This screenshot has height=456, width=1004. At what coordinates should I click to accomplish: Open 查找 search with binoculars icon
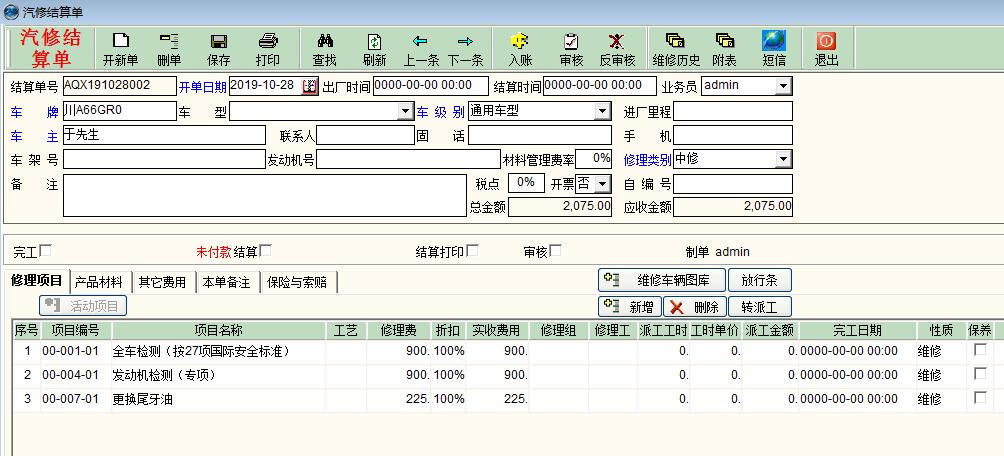pos(325,42)
